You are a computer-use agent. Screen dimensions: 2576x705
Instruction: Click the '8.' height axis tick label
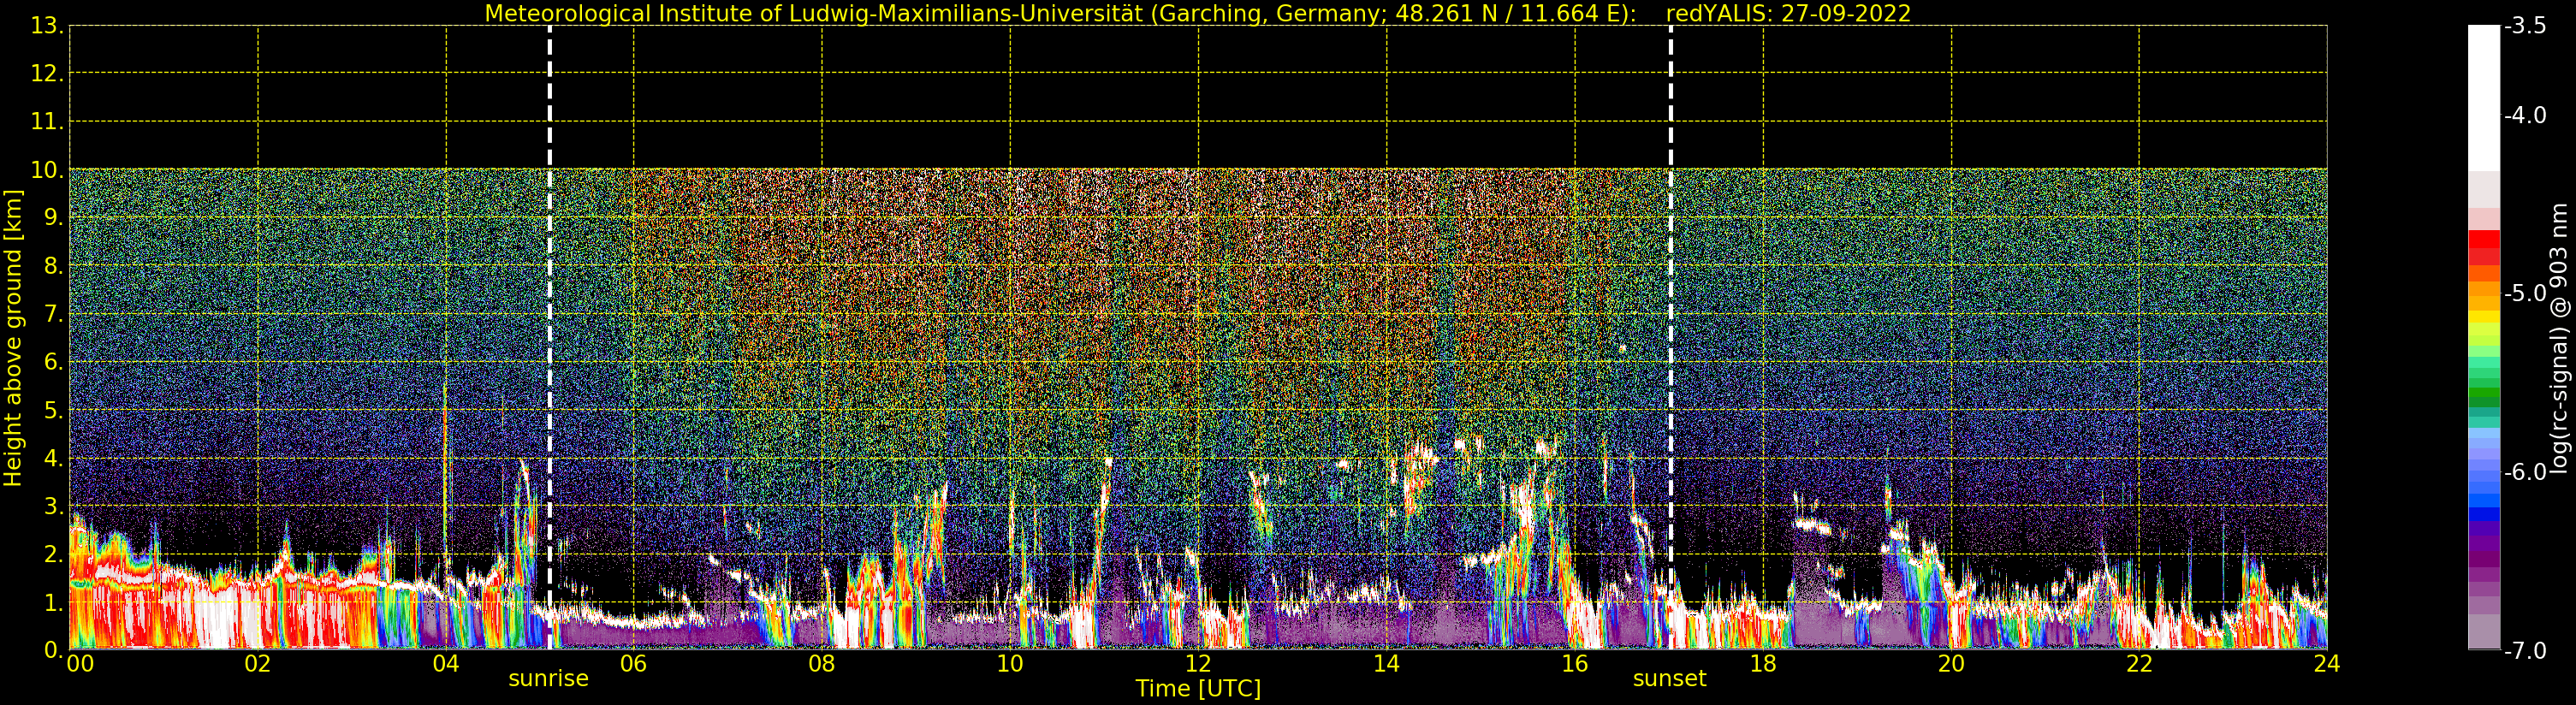tap(54, 266)
